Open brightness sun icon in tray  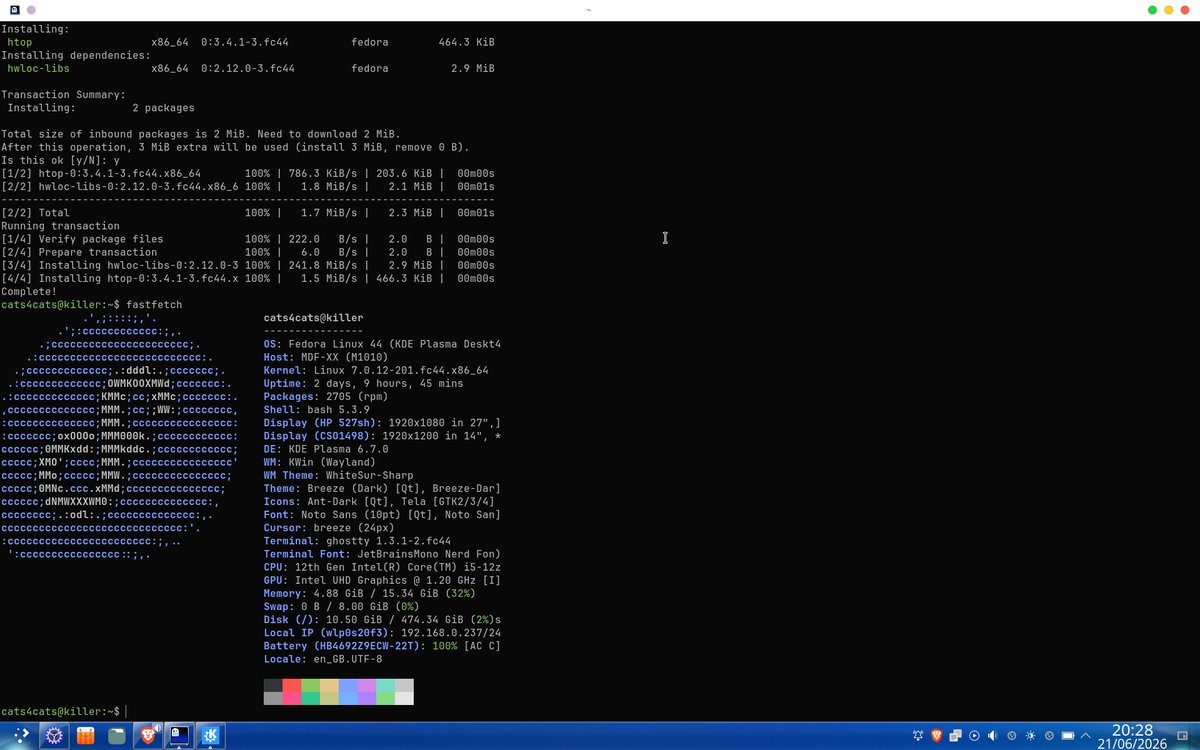click(x=1030, y=735)
